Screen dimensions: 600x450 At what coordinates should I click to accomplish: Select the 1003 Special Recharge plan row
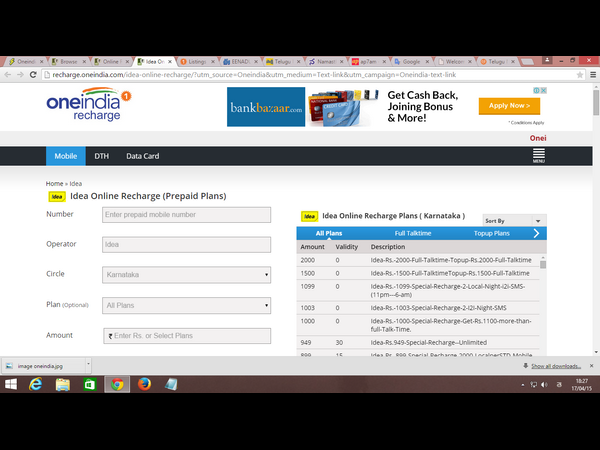(418, 308)
